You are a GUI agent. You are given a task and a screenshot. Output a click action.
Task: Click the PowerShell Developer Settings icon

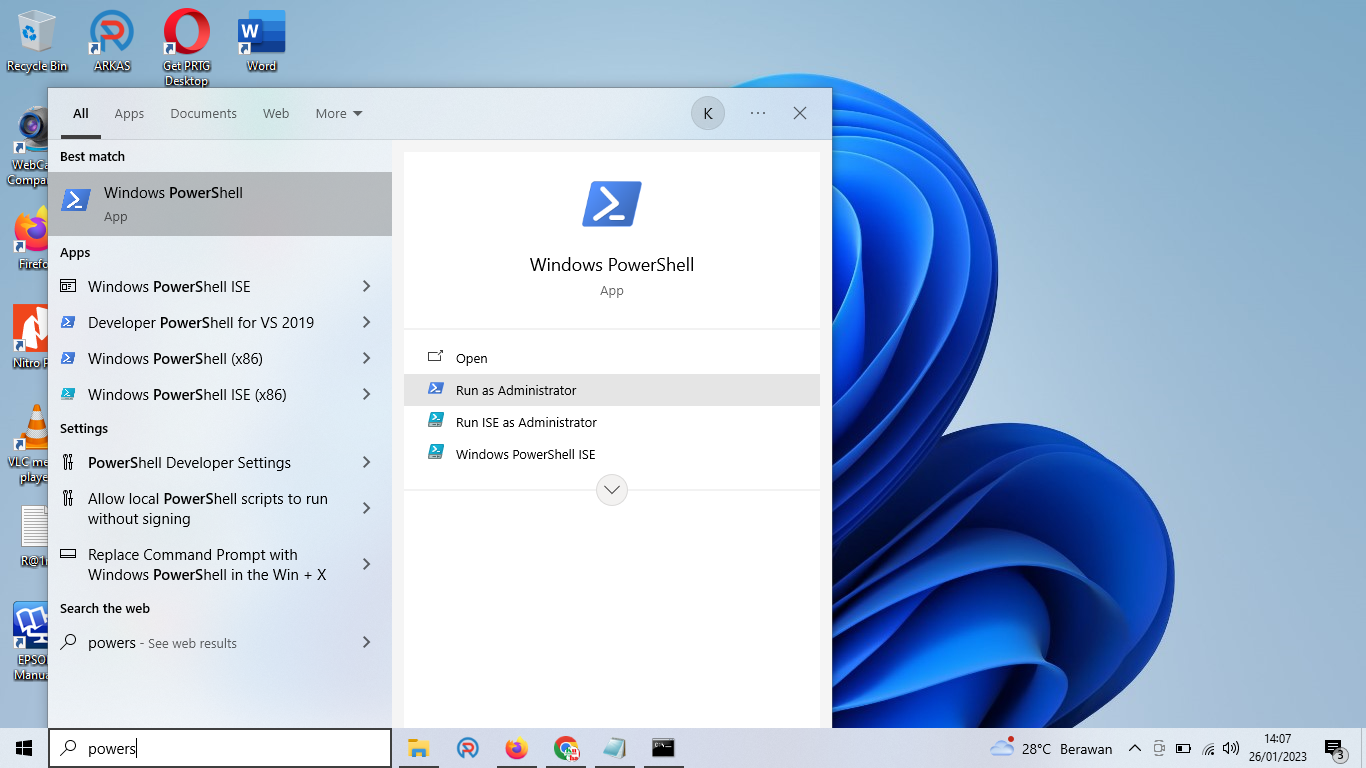click(x=68, y=462)
